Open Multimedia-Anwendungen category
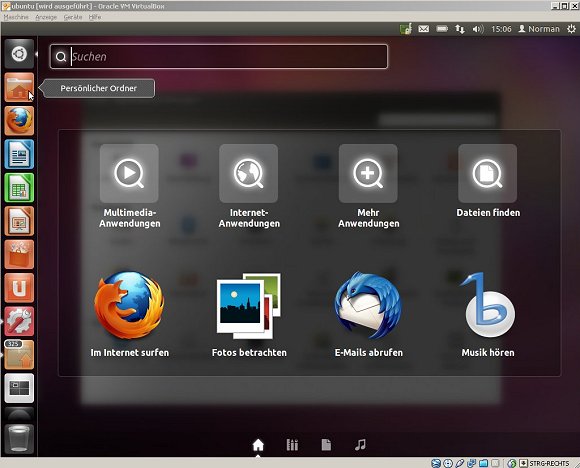 [129, 186]
